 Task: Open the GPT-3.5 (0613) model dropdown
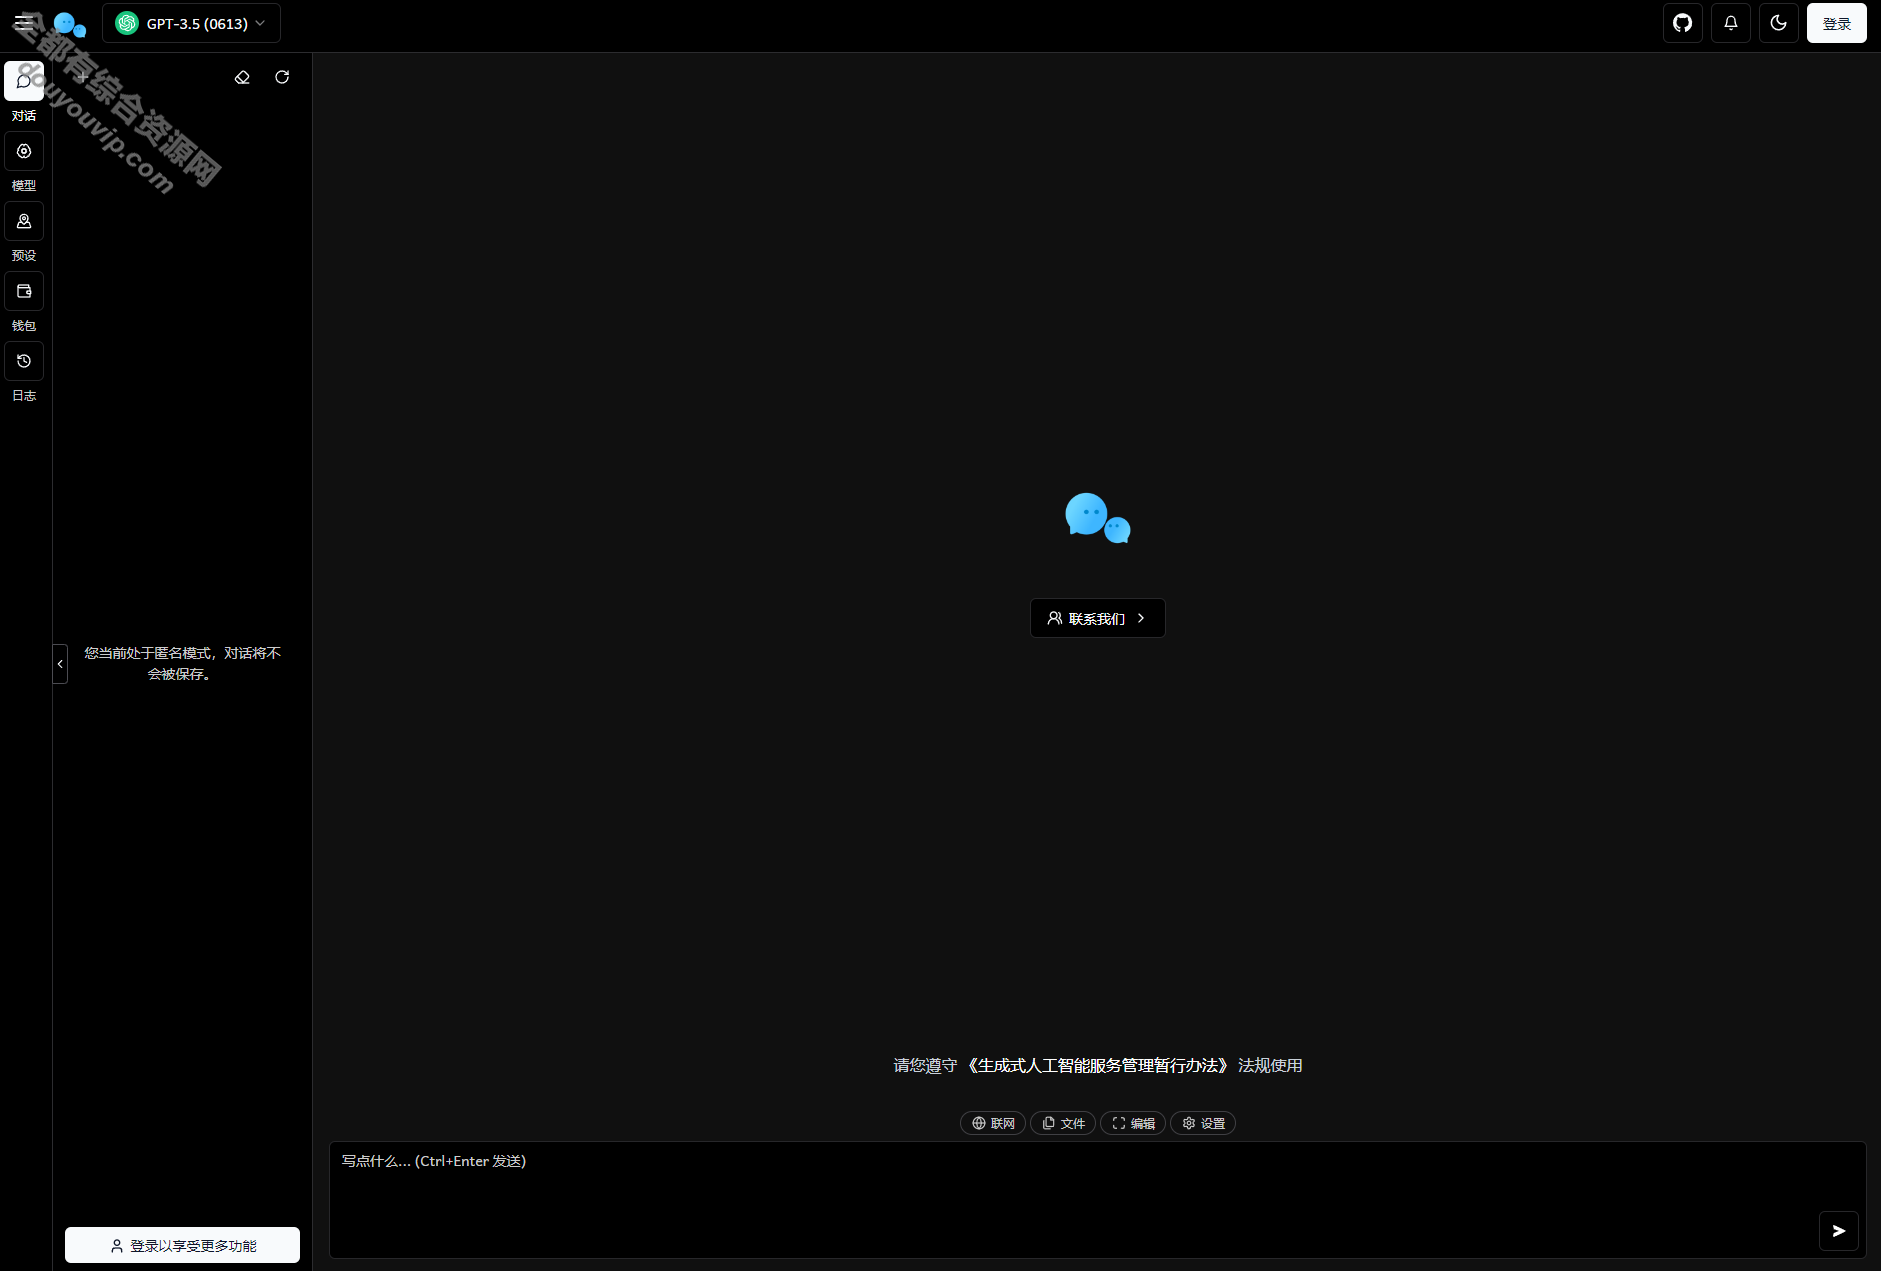click(x=191, y=23)
